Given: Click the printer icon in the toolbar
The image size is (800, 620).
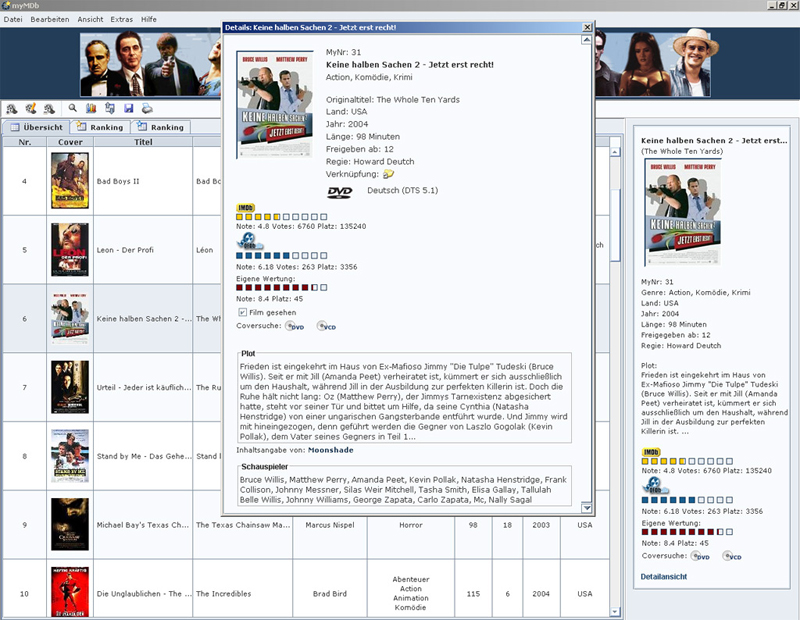Looking at the screenshot, I should click(147, 108).
